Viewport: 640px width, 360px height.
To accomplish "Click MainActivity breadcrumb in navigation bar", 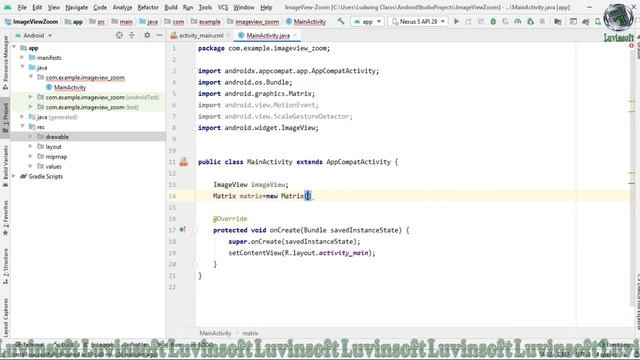I will point(306,21).
